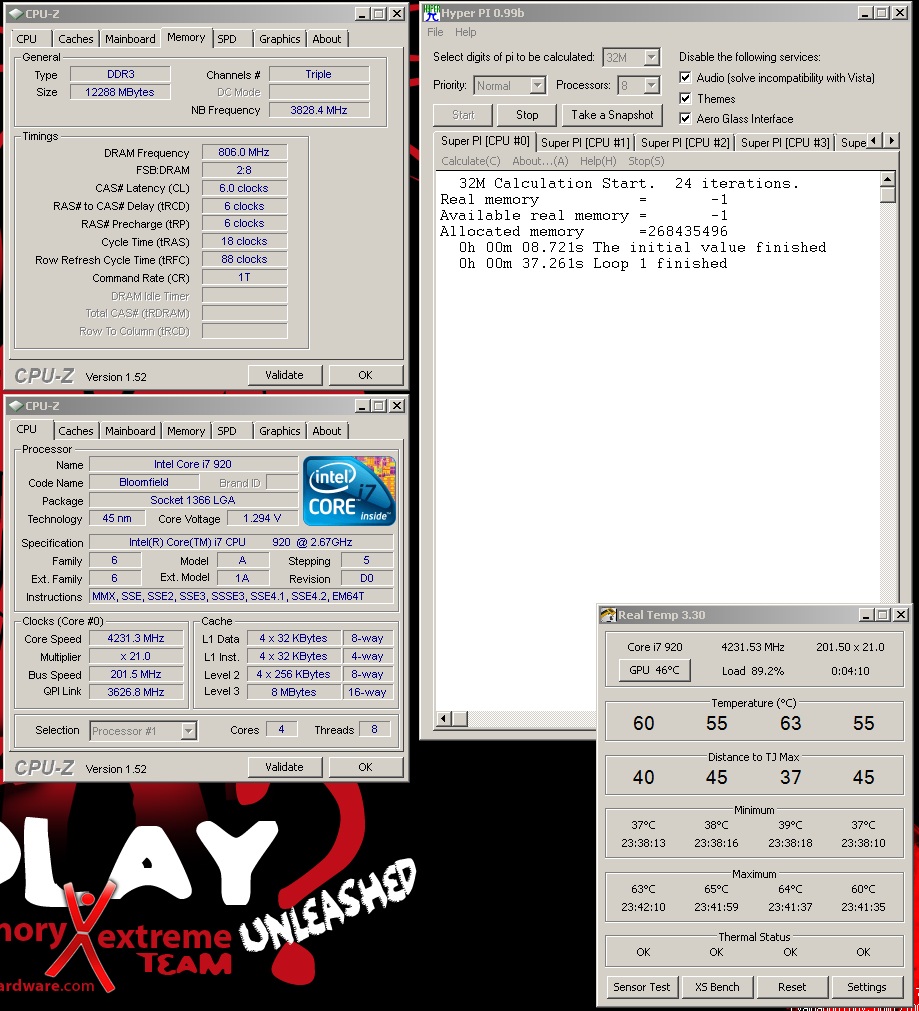Click the Intel Core i7 logo in CPU-Z
This screenshot has height=1011, width=919.
[x=349, y=491]
